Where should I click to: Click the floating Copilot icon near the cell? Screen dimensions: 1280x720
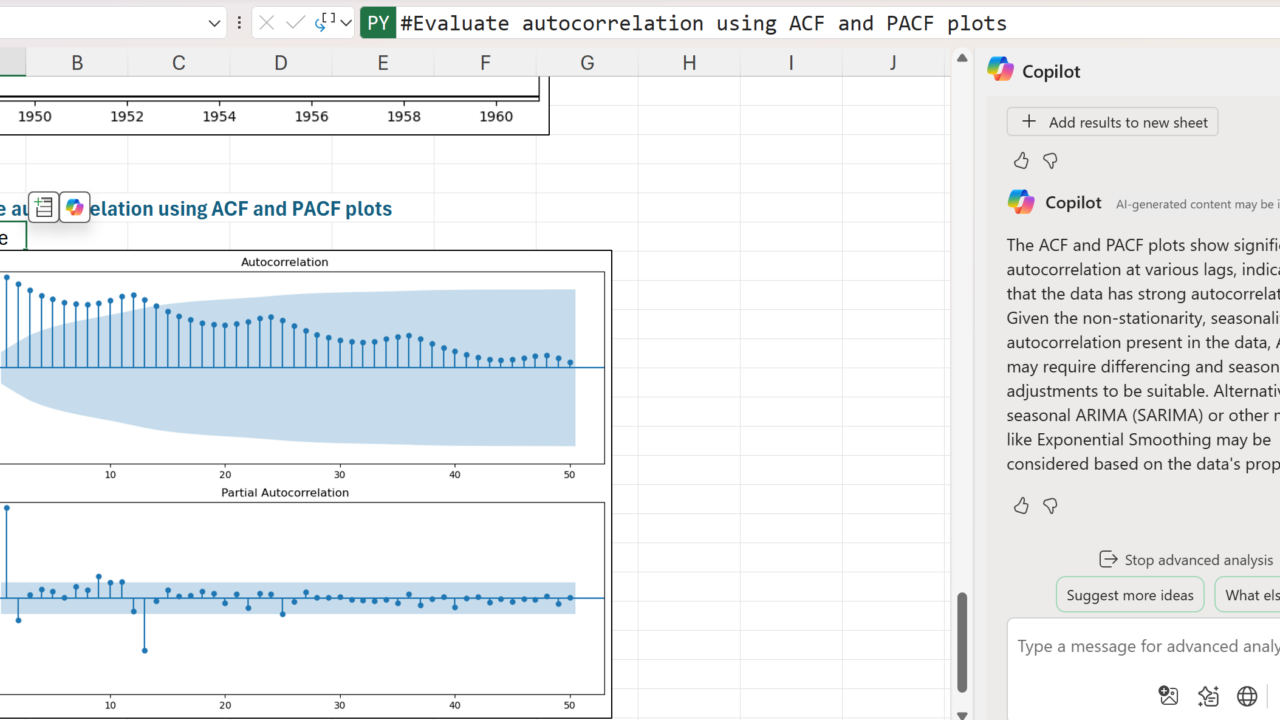tap(75, 207)
